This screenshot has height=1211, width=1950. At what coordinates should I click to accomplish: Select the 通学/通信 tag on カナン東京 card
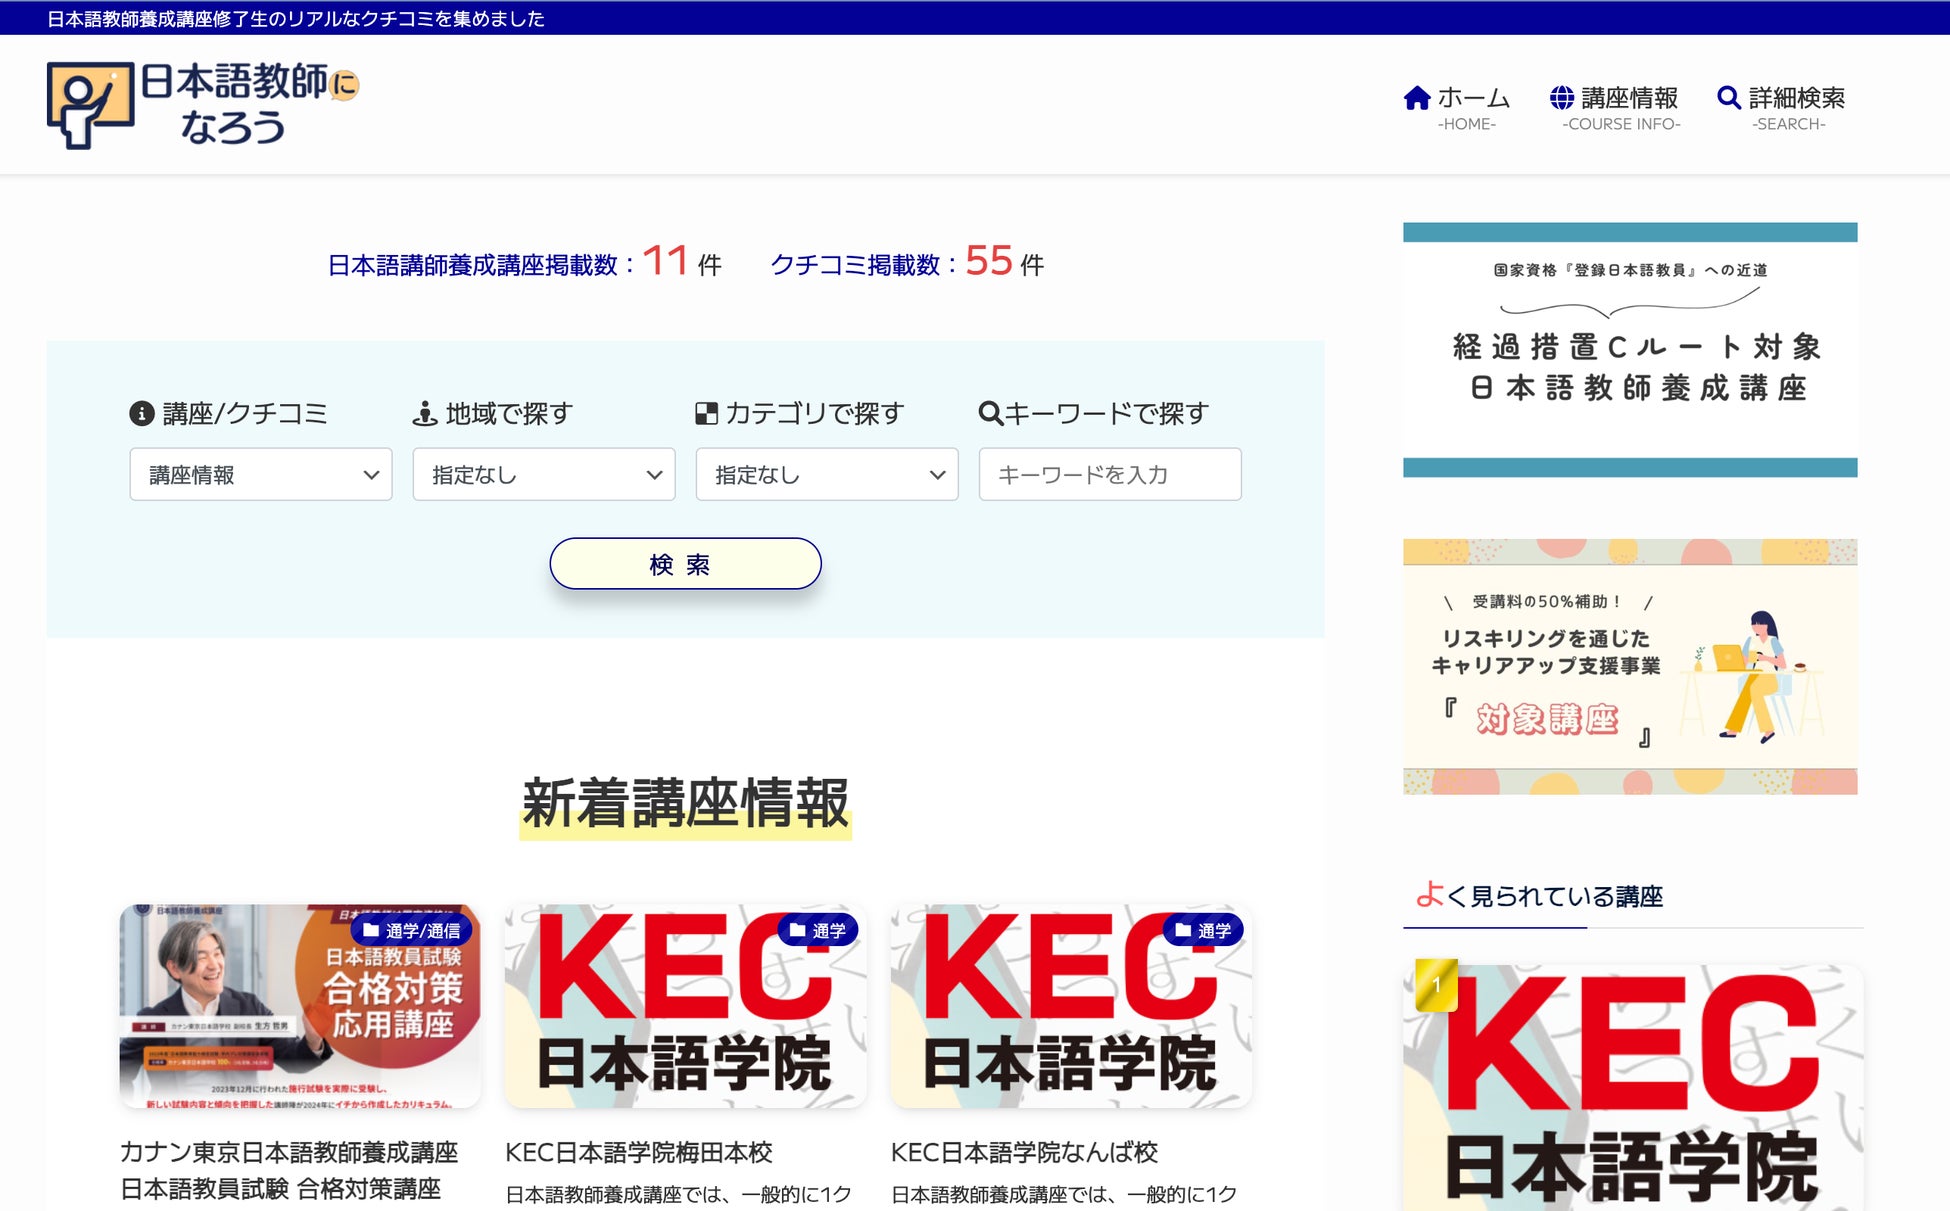tap(412, 931)
